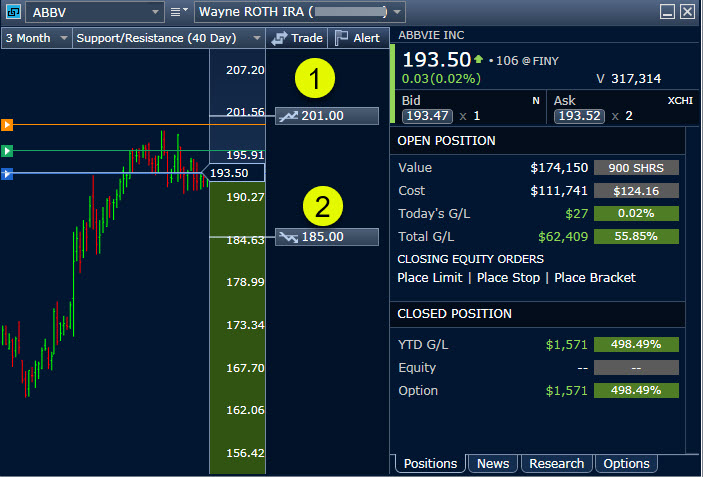703x477 pixels.
Task: Select the 185.00 lower price alert marker
Action: coord(326,237)
